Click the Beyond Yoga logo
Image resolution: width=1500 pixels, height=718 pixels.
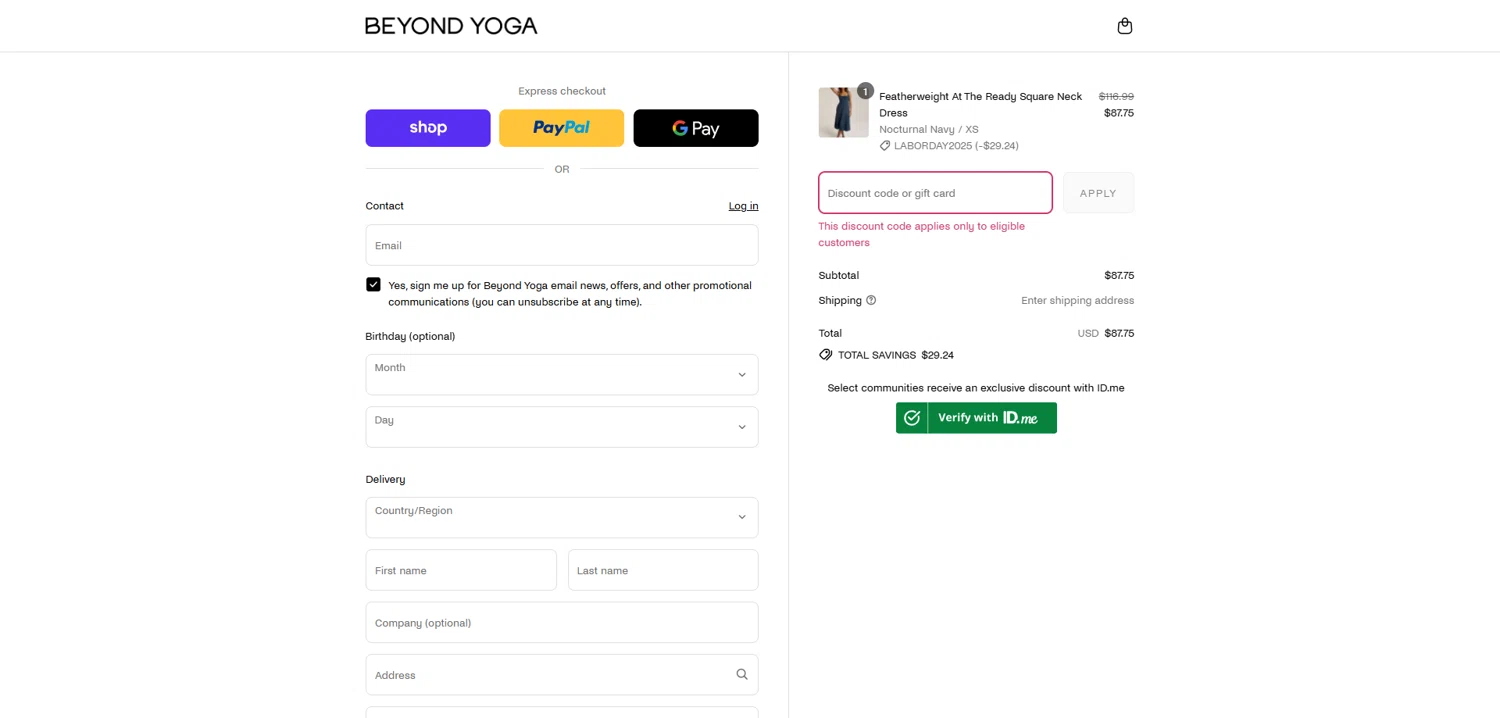451,26
